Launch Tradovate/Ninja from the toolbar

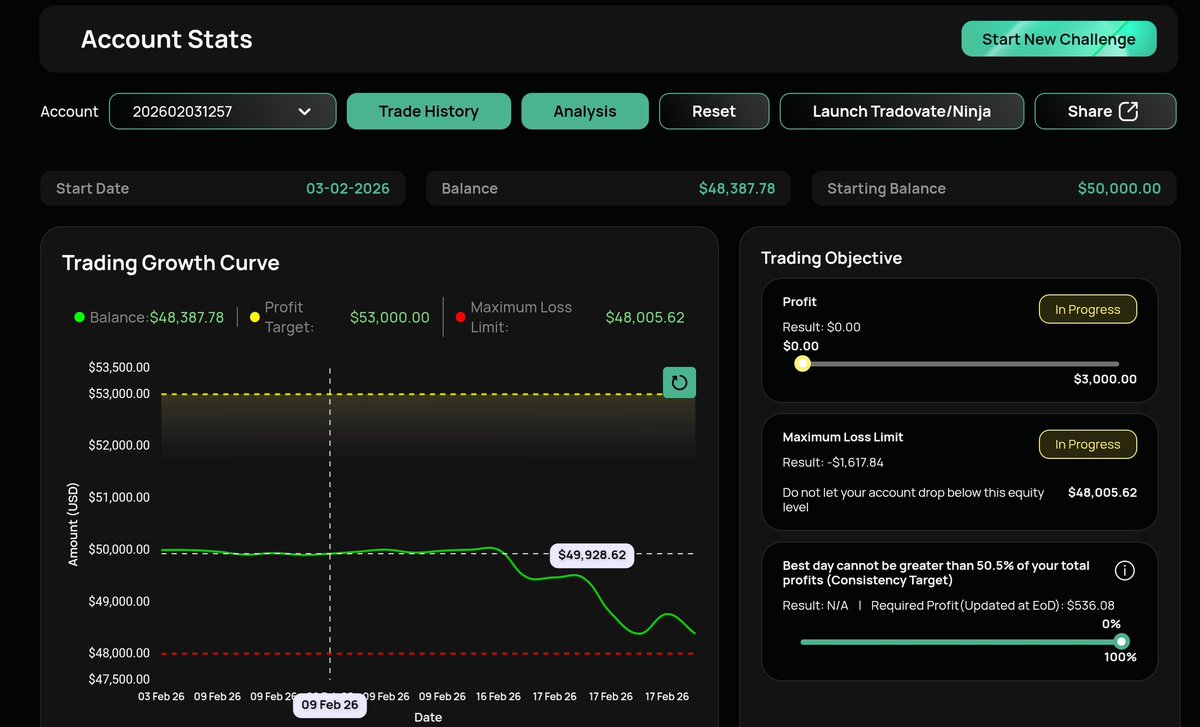pos(901,111)
